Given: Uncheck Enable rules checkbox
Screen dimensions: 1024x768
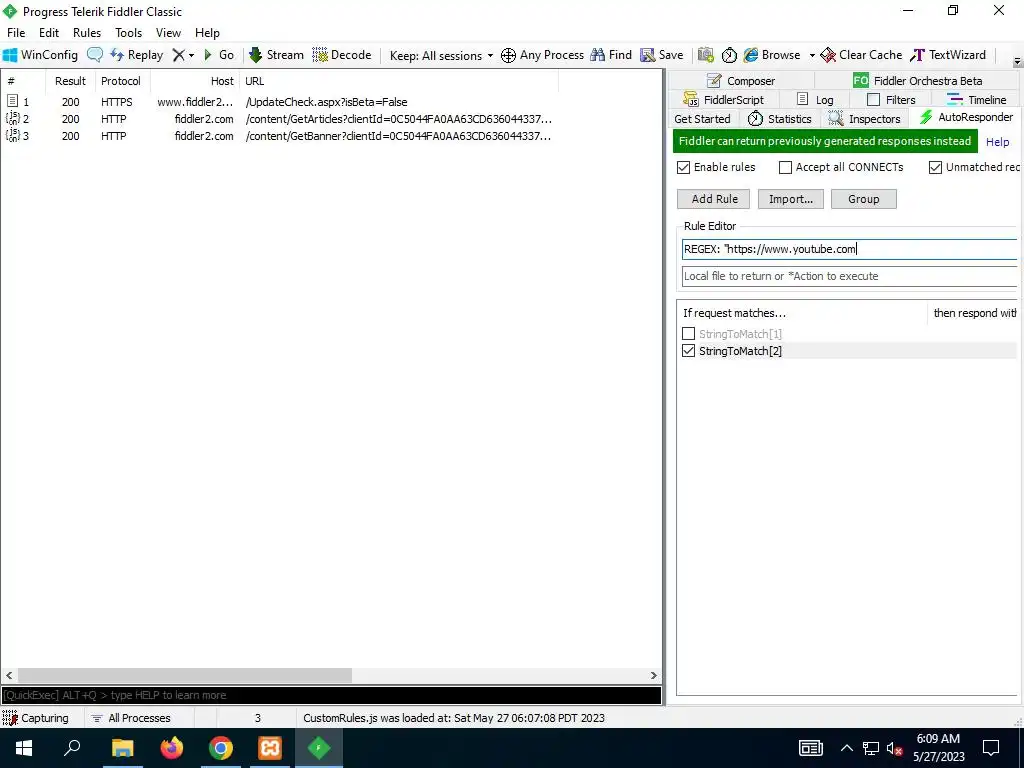Looking at the screenshot, I should click(683, 167).
